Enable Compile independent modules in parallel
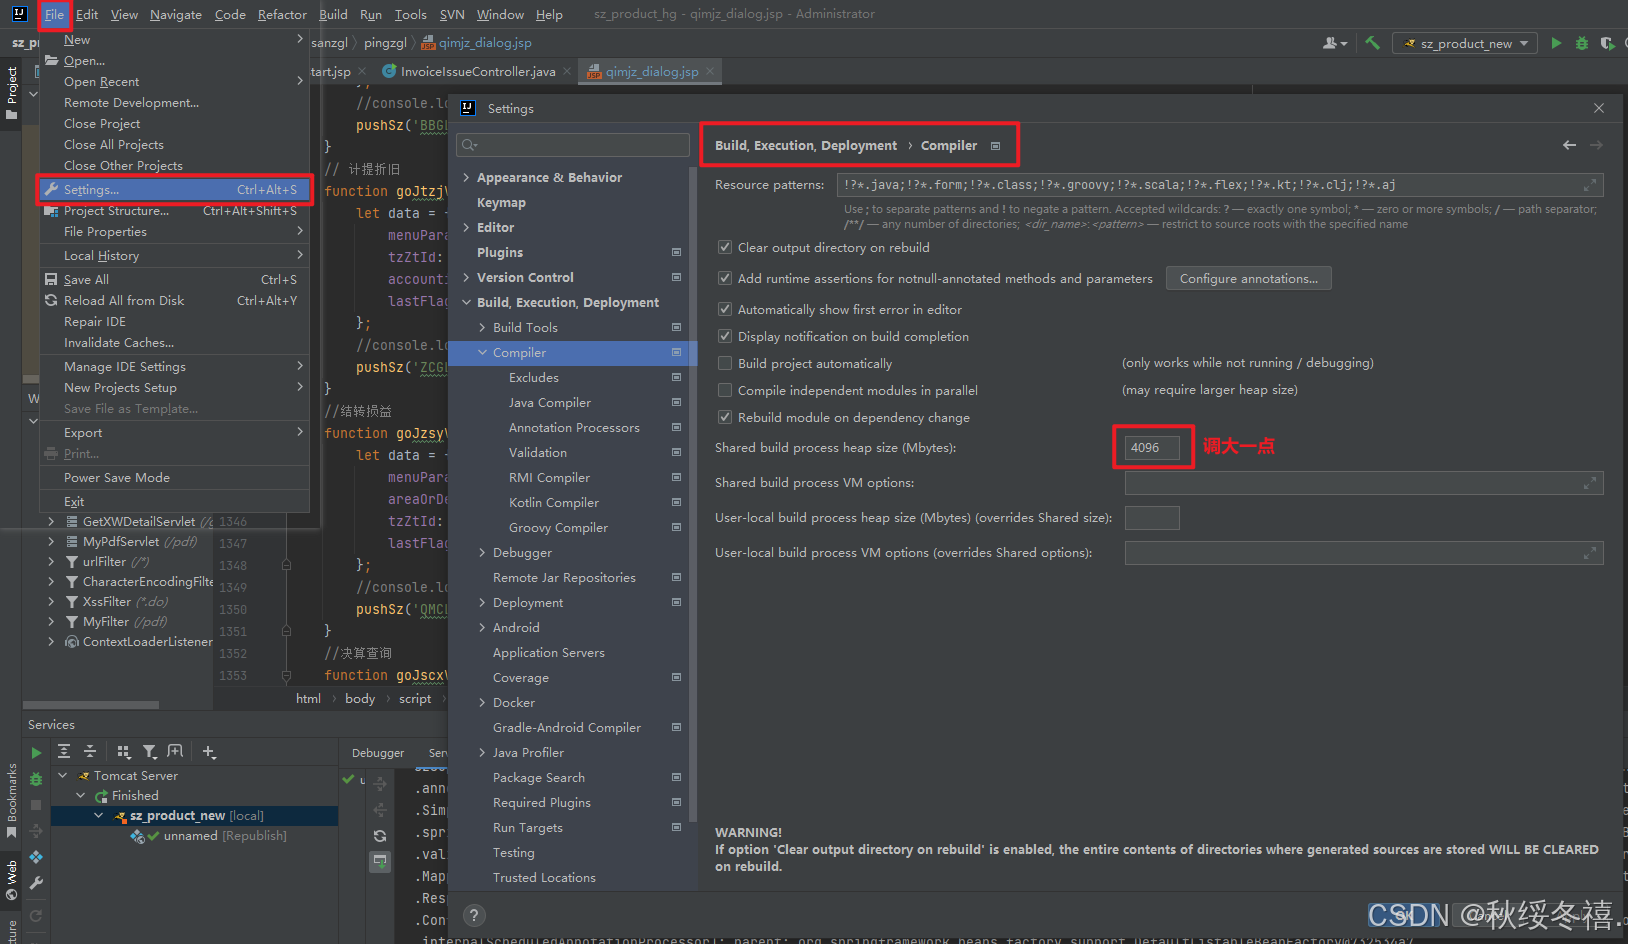This screenshot has height=944, width=1628. (724, 390)
